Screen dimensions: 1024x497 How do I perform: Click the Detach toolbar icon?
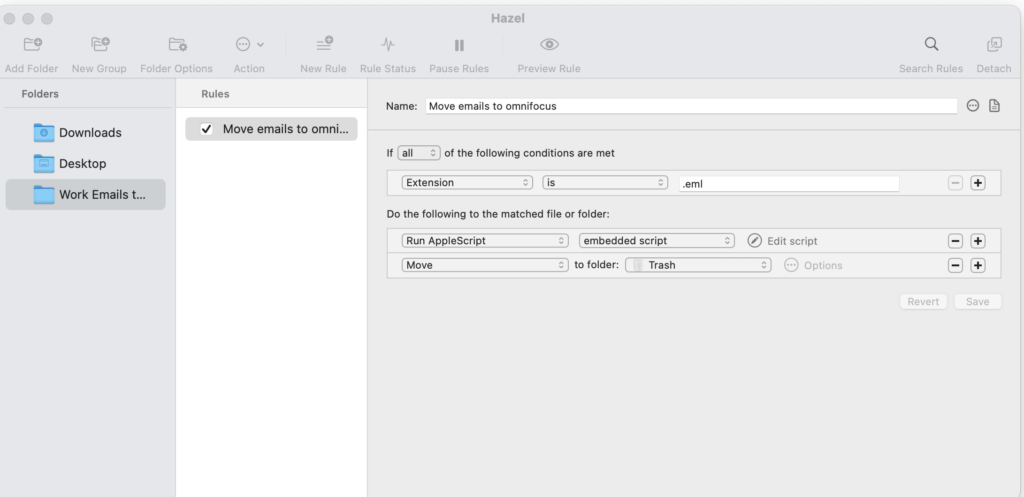[x=994, y=45]
